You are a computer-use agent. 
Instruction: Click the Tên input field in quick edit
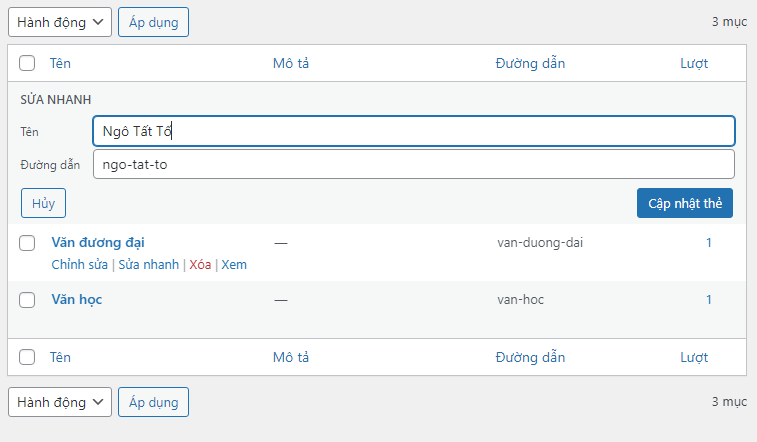coord(413,131)
